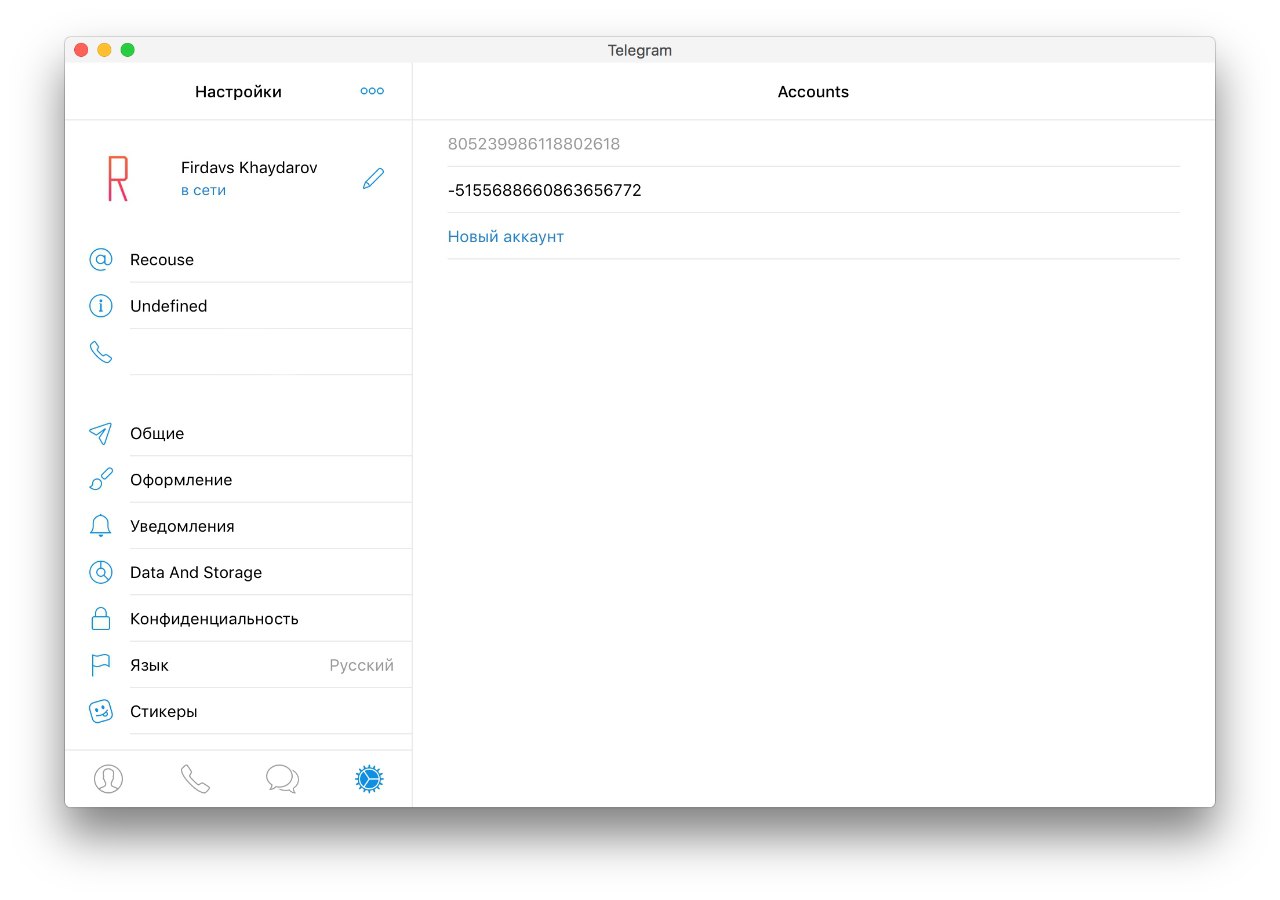This screenshot has width=1280, height=900.
Task: Click the info icon next to Undefined
Action: click(101, 306)
